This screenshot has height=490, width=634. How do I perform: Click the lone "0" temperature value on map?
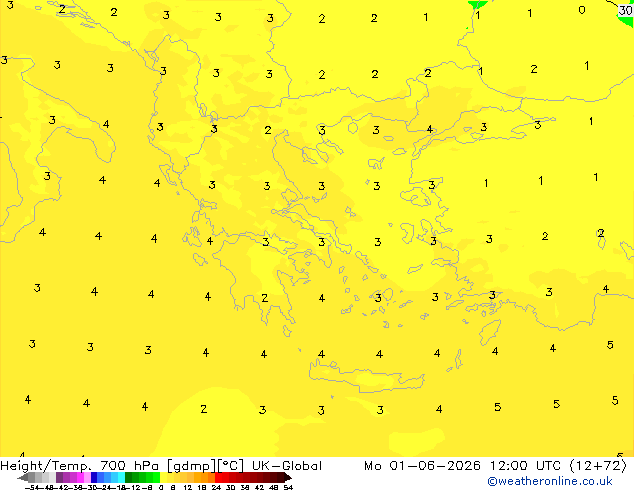pyautogui.click(x=581, y=10)
